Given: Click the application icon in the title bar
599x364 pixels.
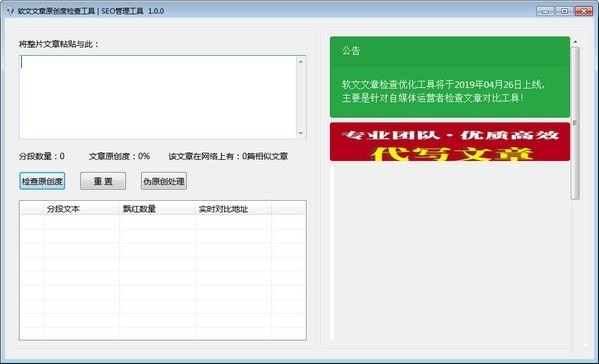Looking at the screenshot, I should click(10, 11).
